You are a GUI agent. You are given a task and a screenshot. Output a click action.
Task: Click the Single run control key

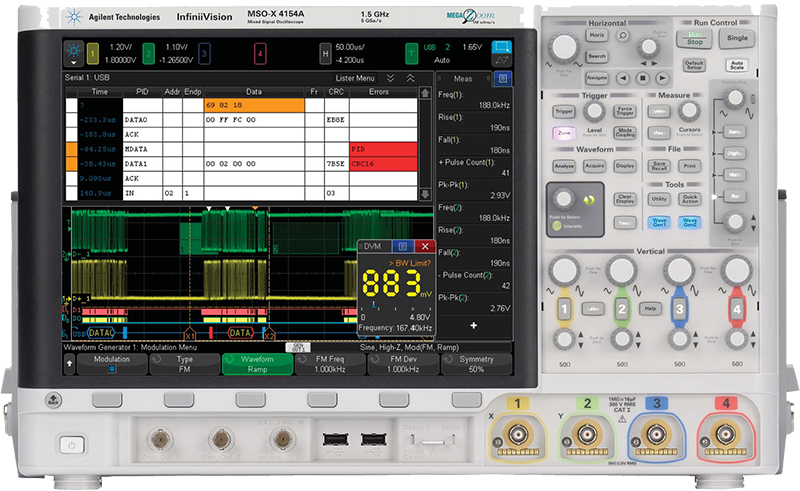point(737,38)
